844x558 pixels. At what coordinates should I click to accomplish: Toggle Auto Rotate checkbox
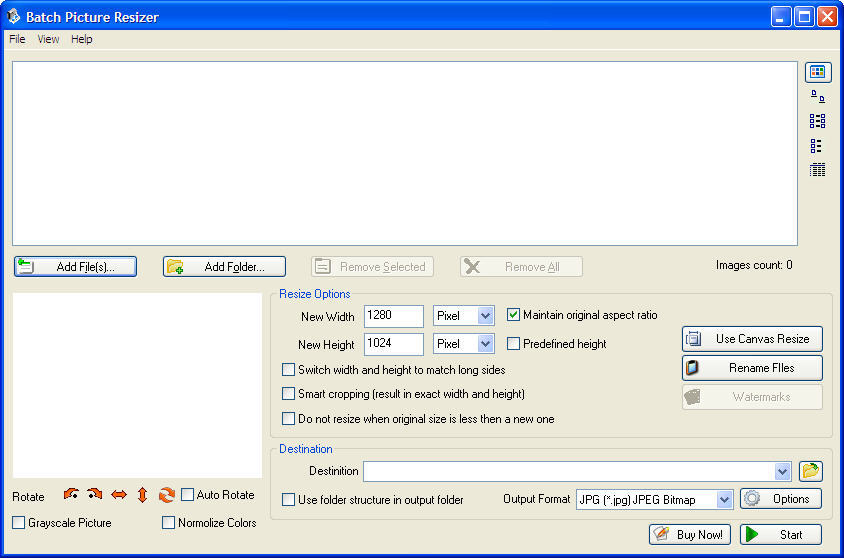point(187,495)
